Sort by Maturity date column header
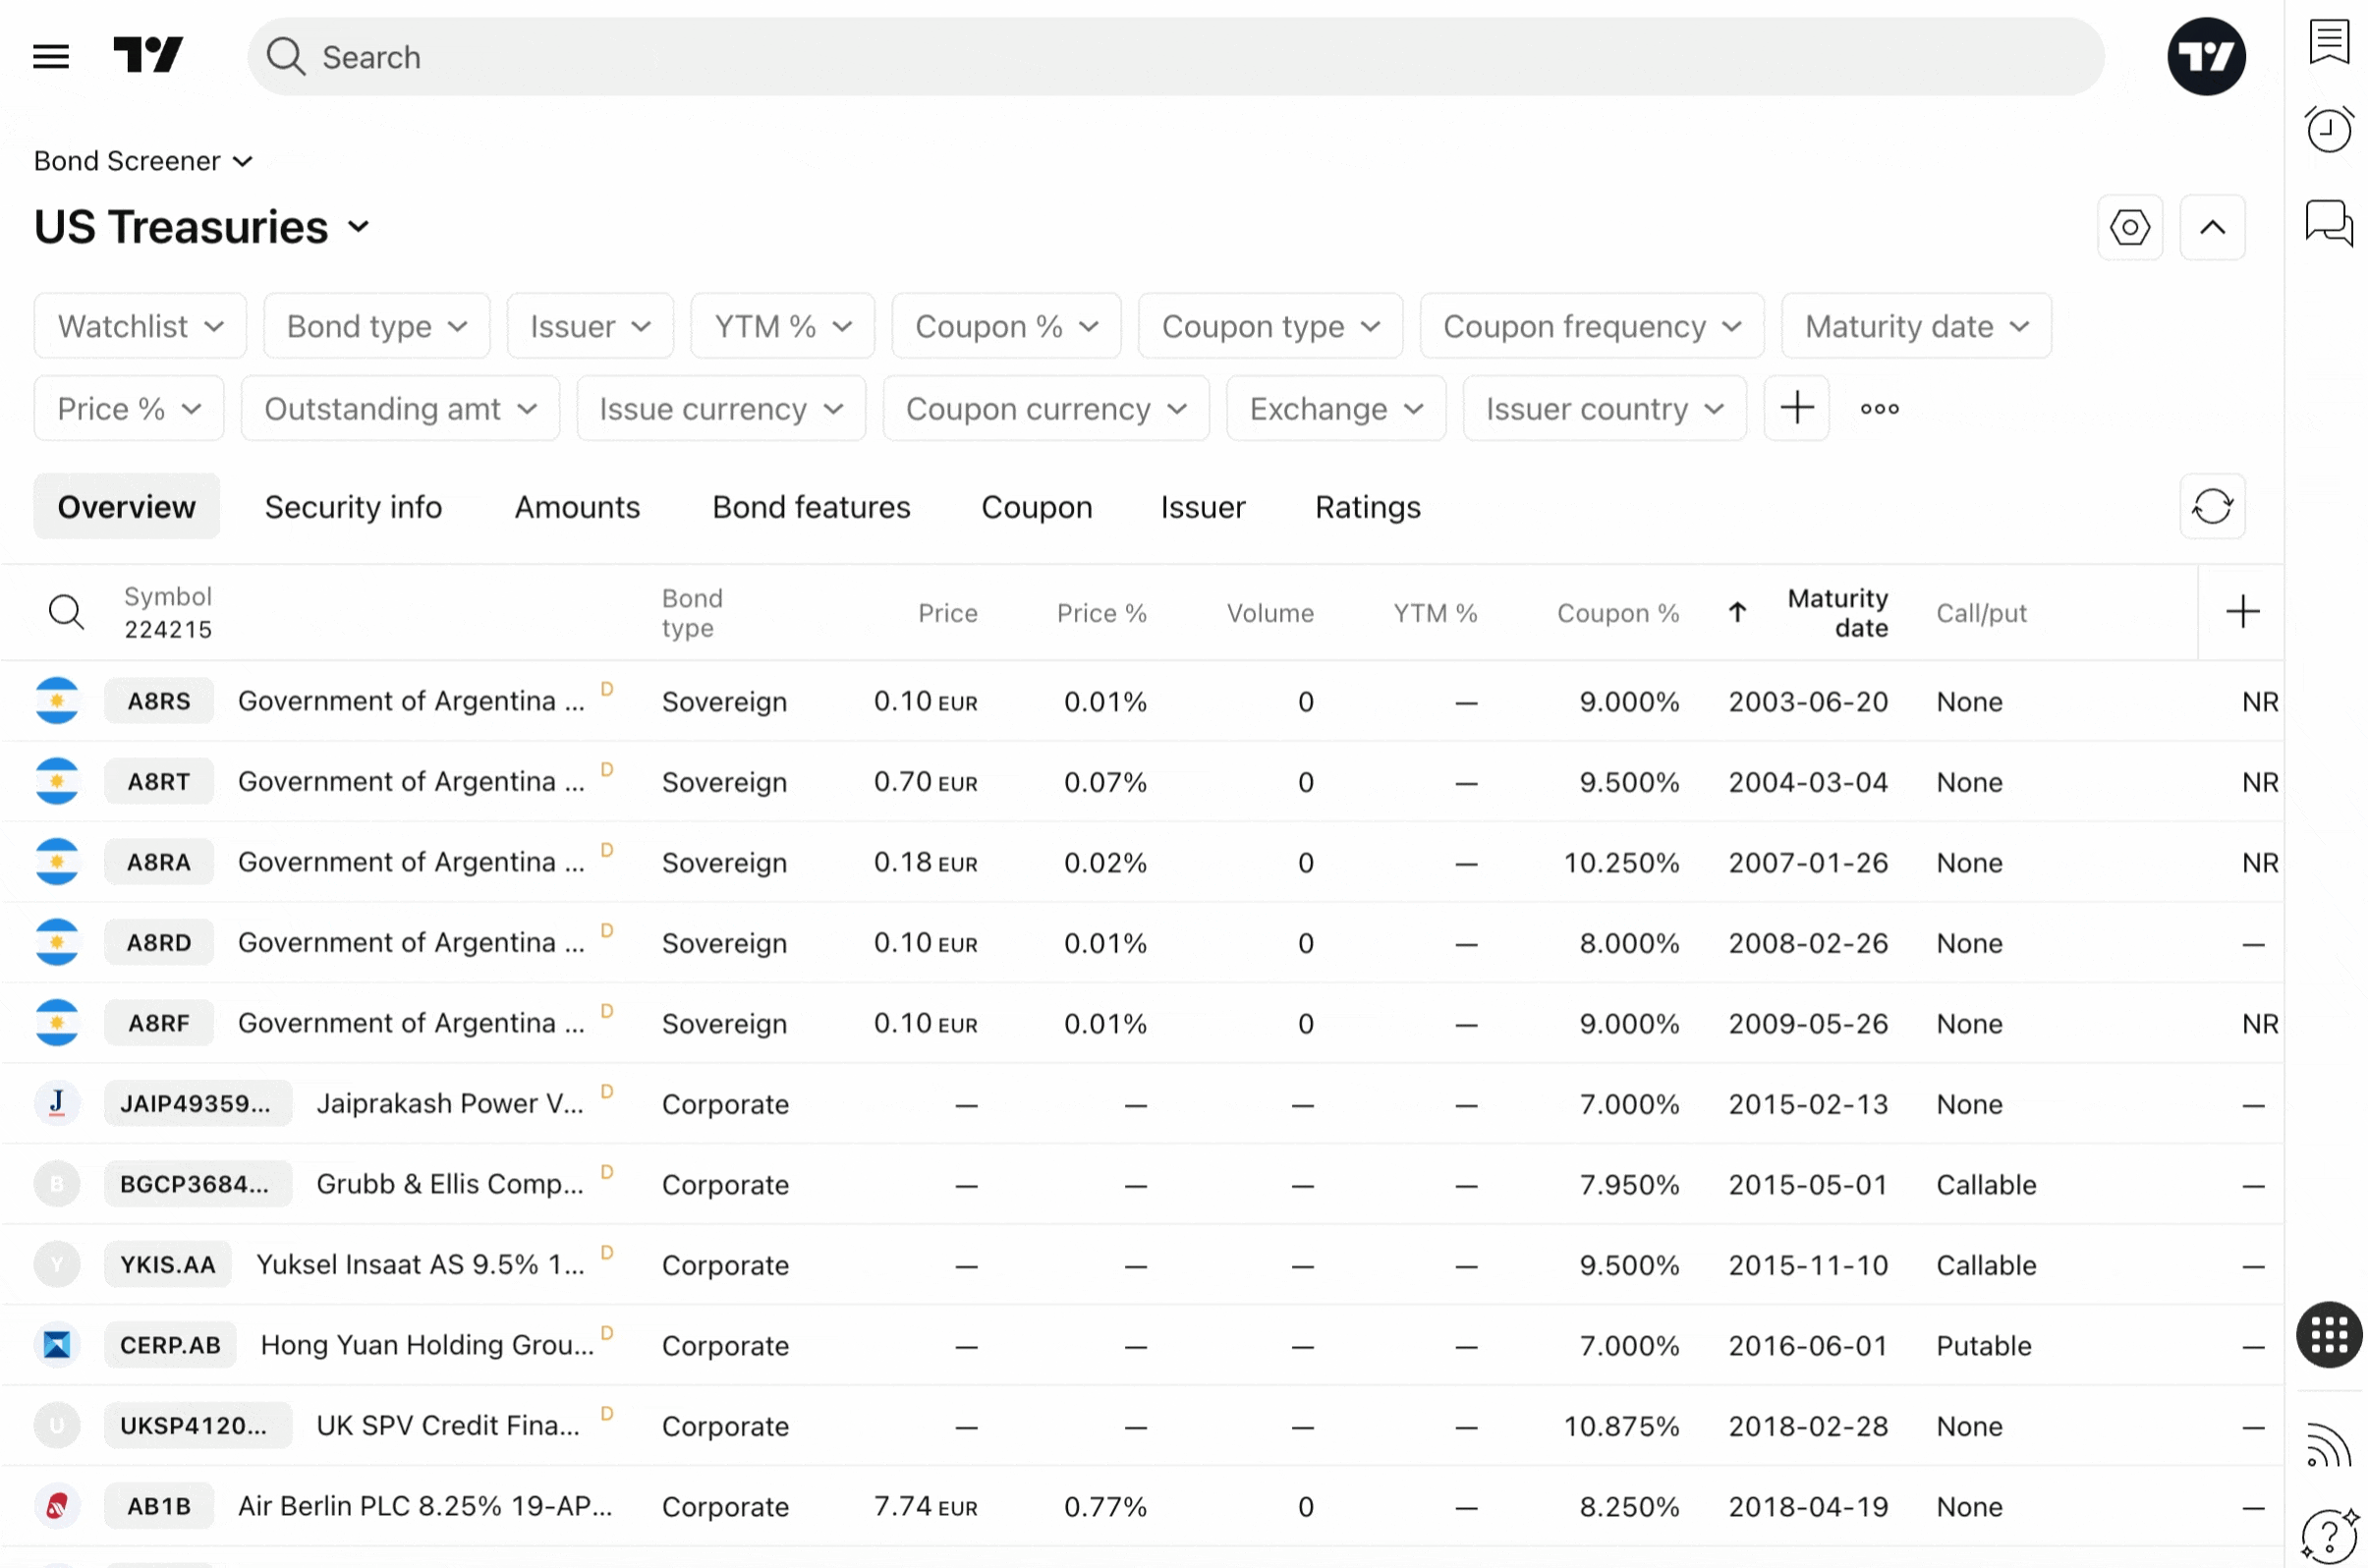 [1836, 612]
